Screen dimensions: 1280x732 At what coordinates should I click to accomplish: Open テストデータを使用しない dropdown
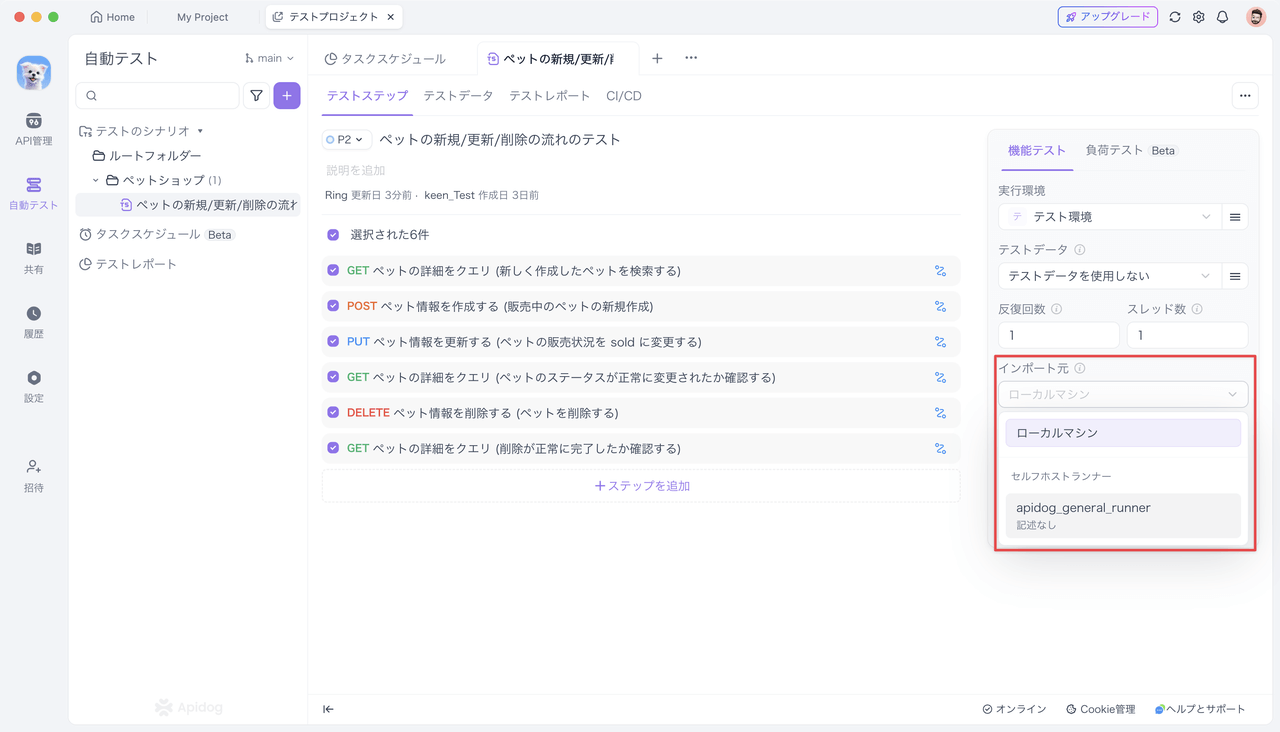click(1110, 276)
